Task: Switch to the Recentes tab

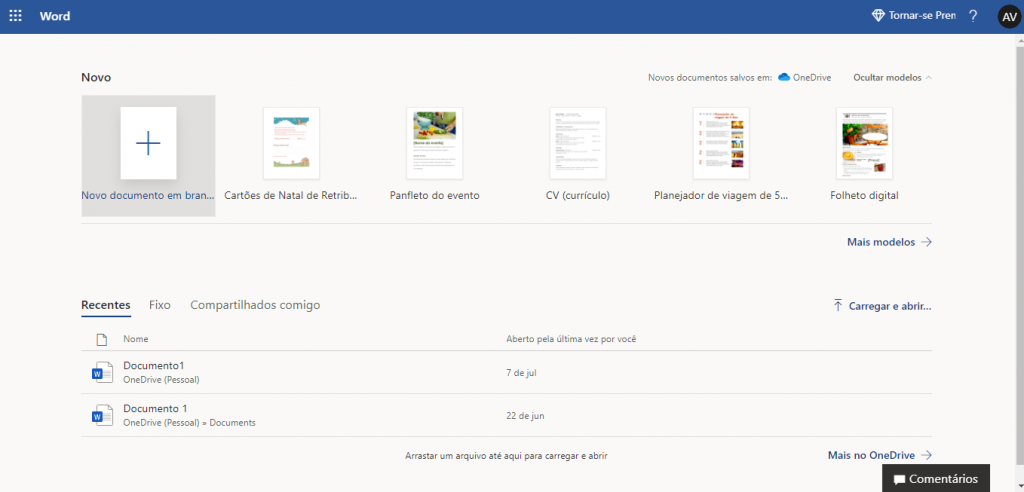Action: click(106, 305)
